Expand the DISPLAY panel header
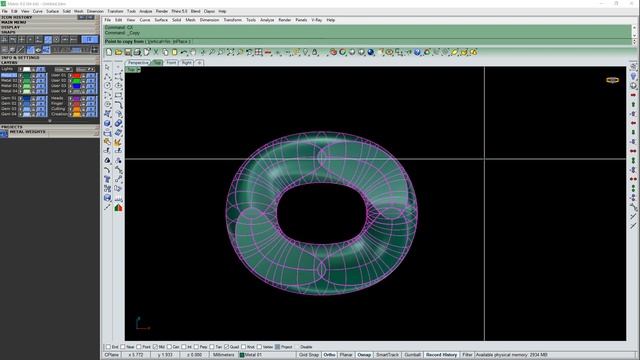The image size is (640, 360). tap(49, 27)
